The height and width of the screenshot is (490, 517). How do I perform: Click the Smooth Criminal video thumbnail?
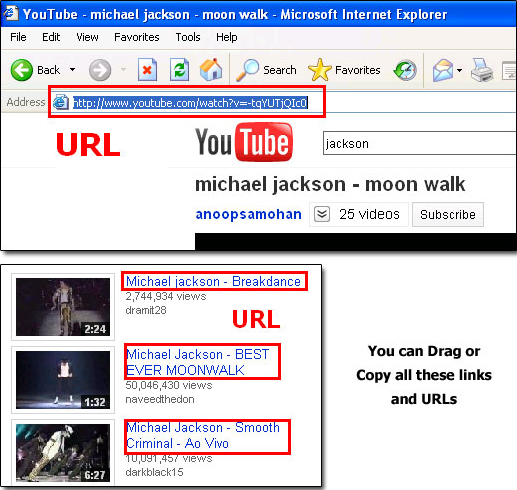pos(63,453)
